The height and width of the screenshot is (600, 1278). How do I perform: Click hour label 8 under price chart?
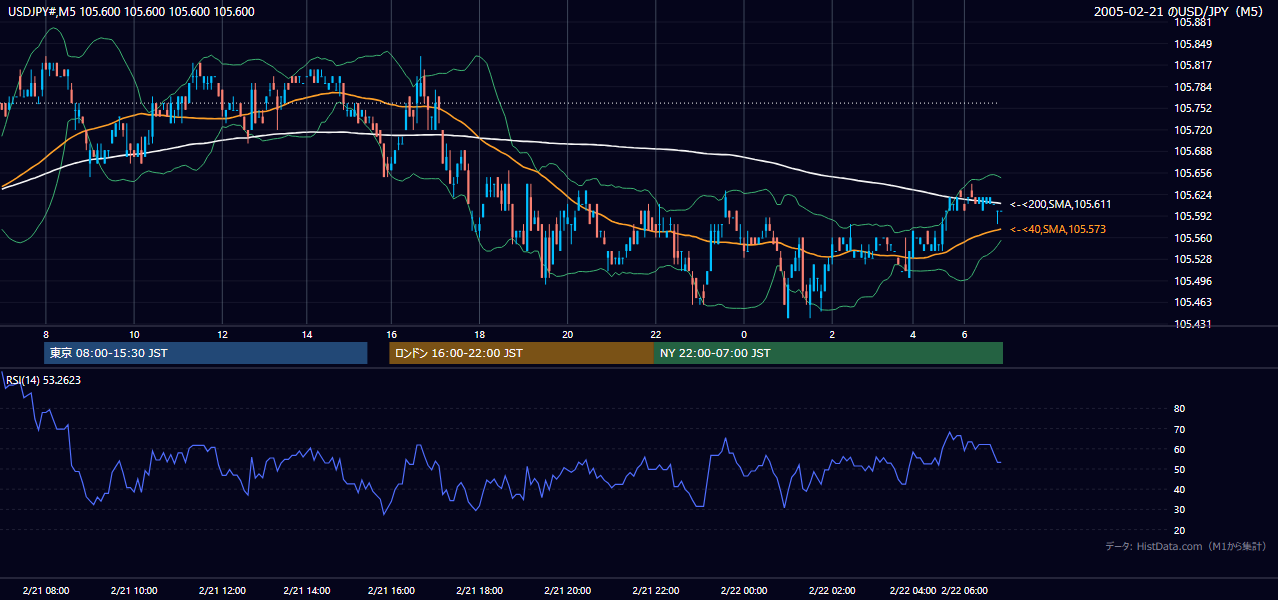pyautogui.click(x=46, y=334)
